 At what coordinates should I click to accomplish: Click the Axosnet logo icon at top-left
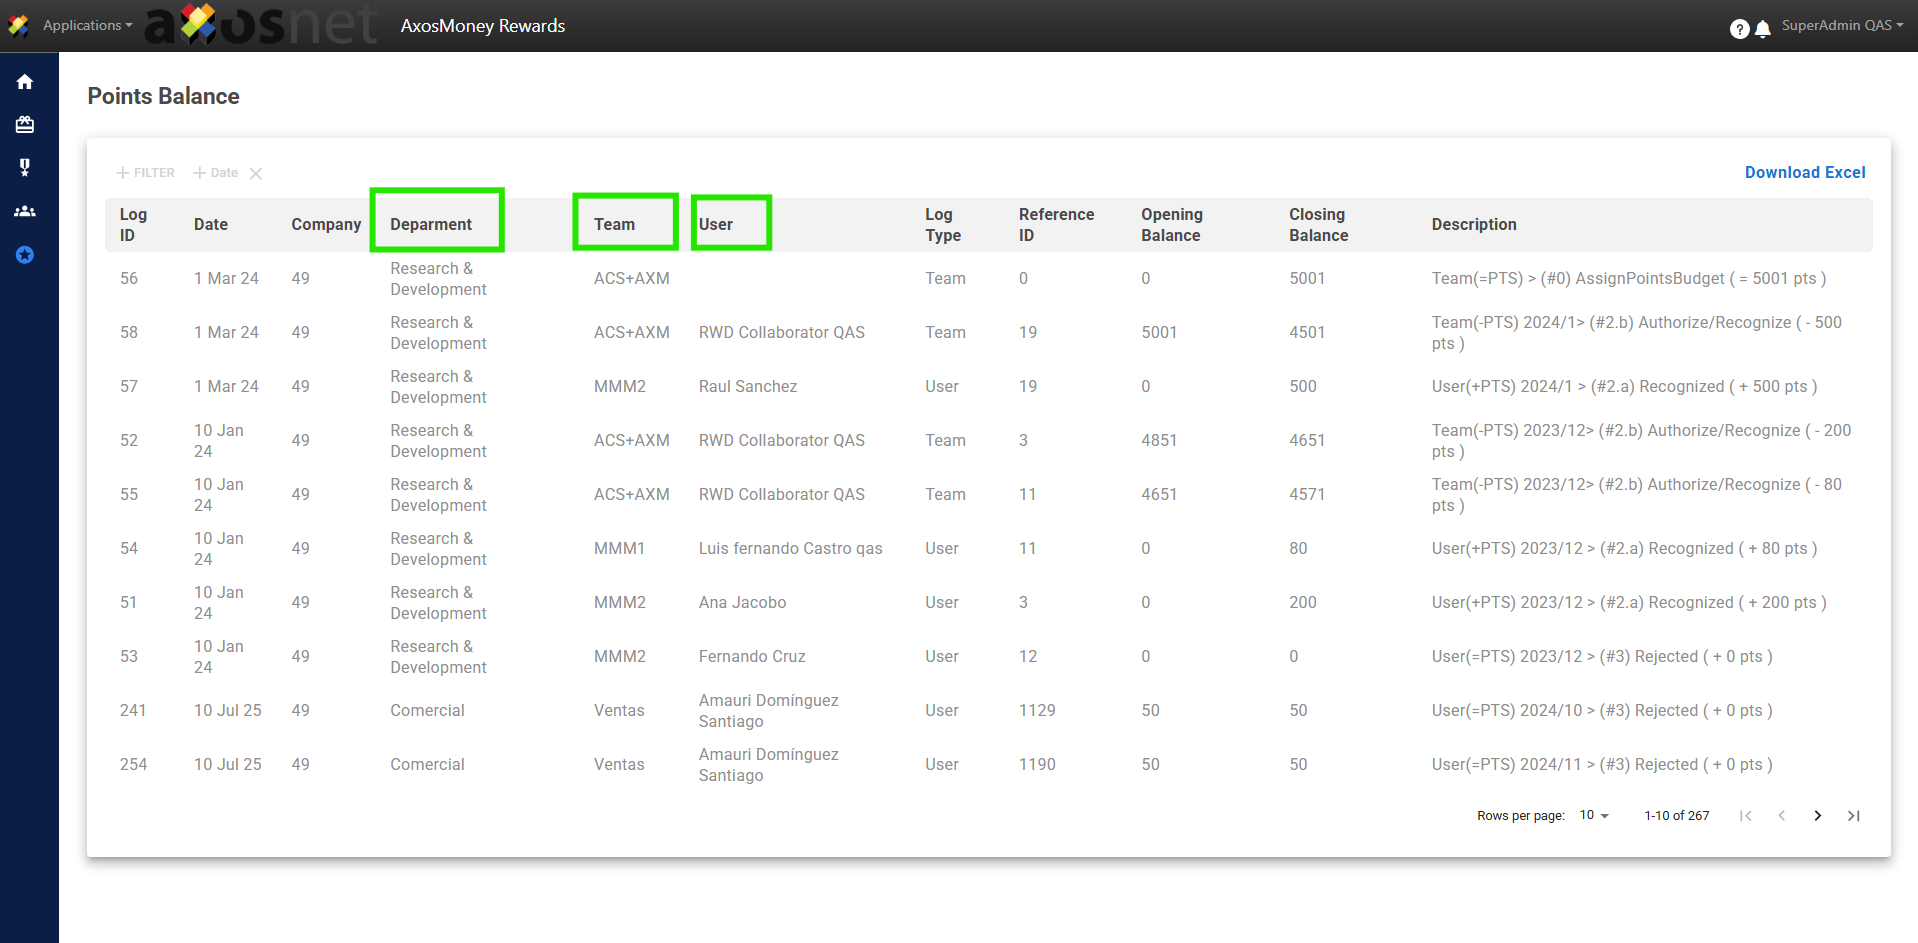pyautogui.click(x=18, y=26)
